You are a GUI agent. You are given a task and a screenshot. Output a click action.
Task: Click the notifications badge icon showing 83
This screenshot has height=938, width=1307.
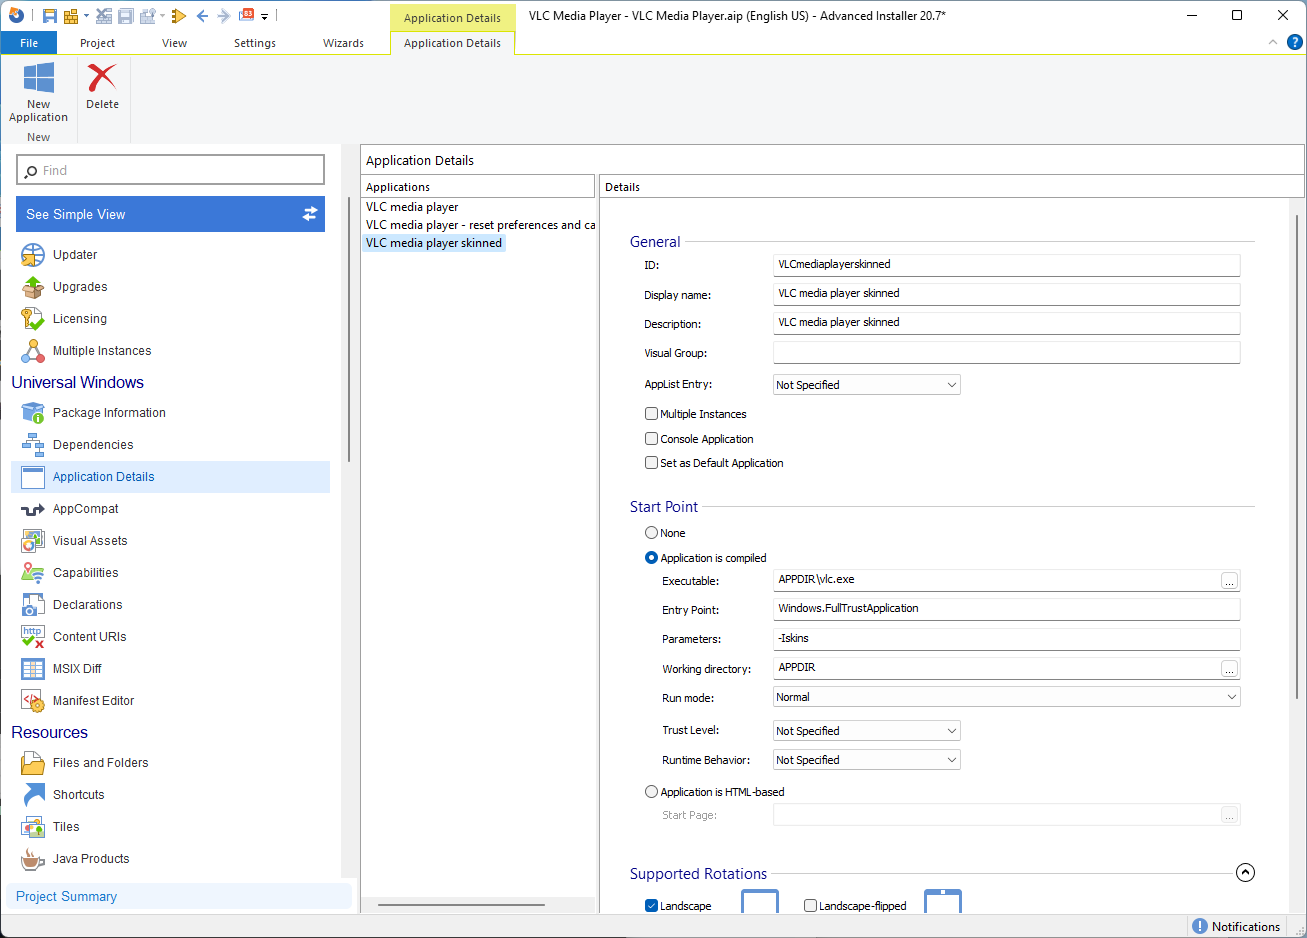coord(247,15)
